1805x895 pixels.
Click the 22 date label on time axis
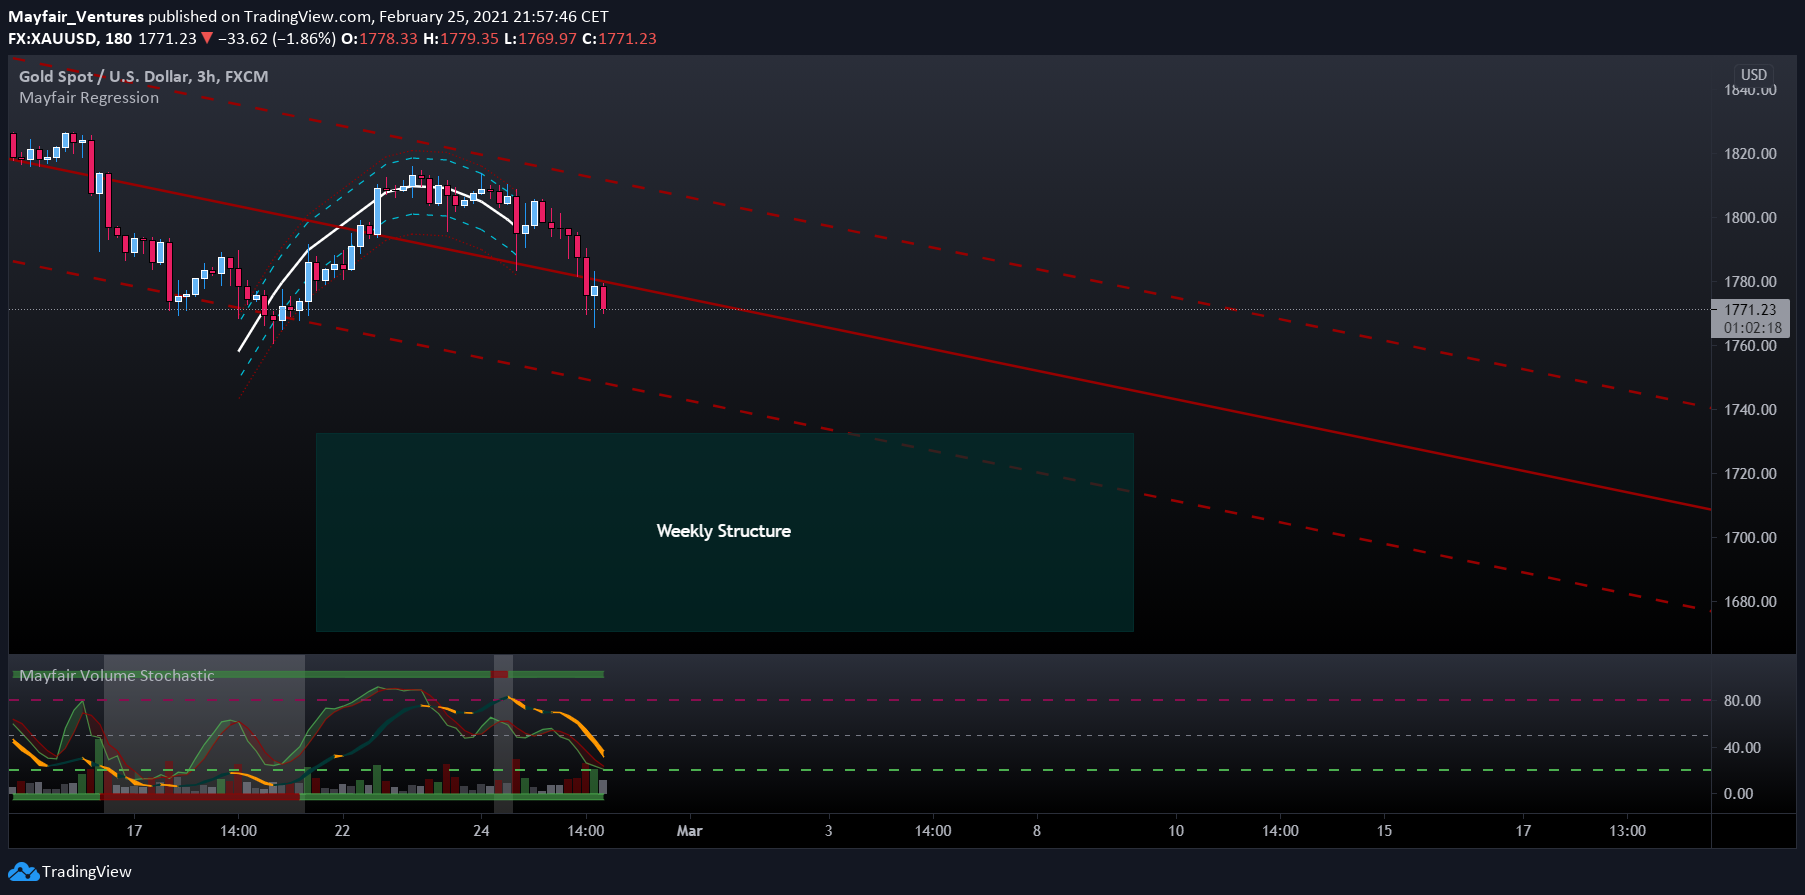(x=342, y=831)
